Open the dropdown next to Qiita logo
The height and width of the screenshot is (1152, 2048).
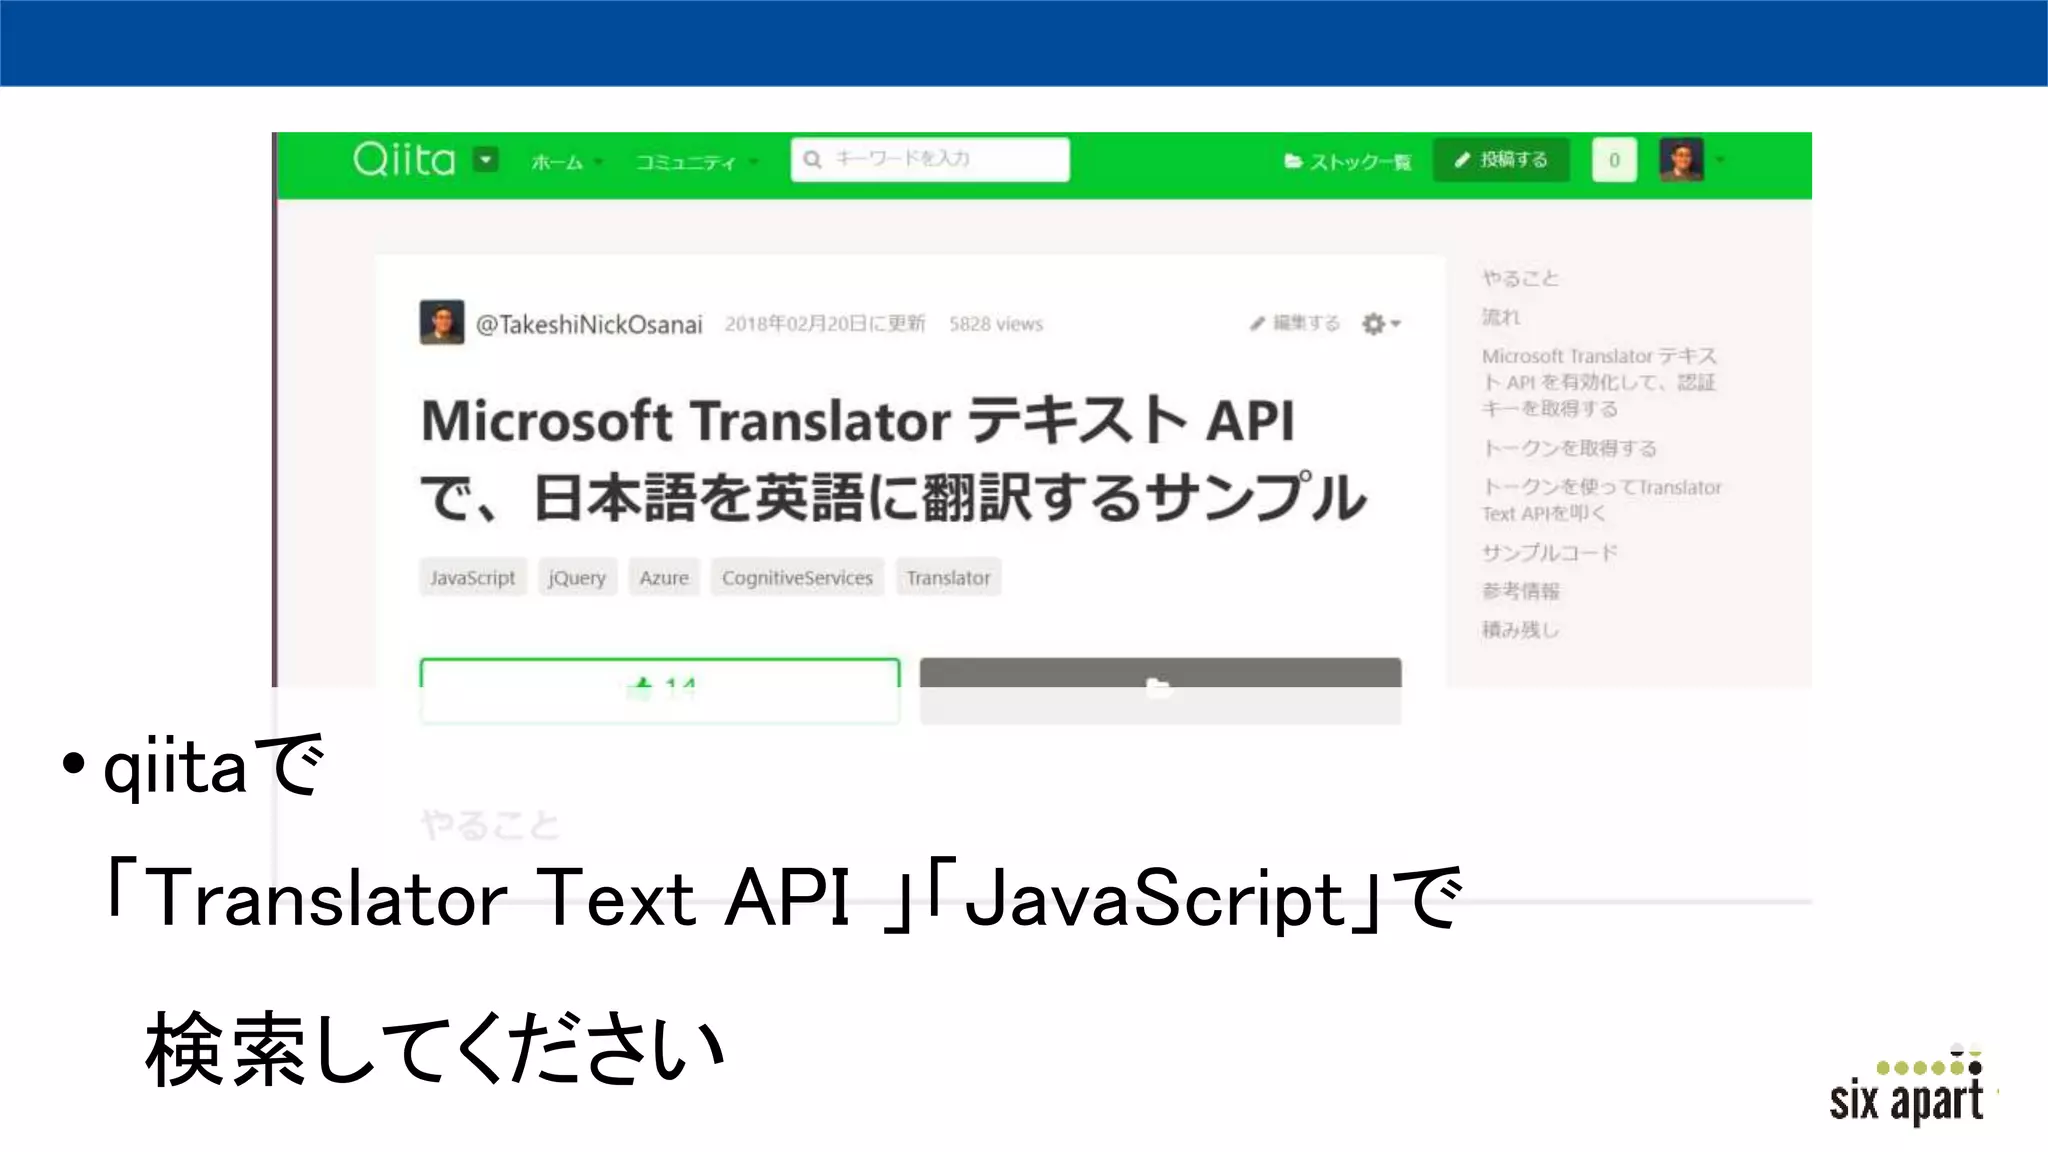pyautogui.click(x=486, y=160)
